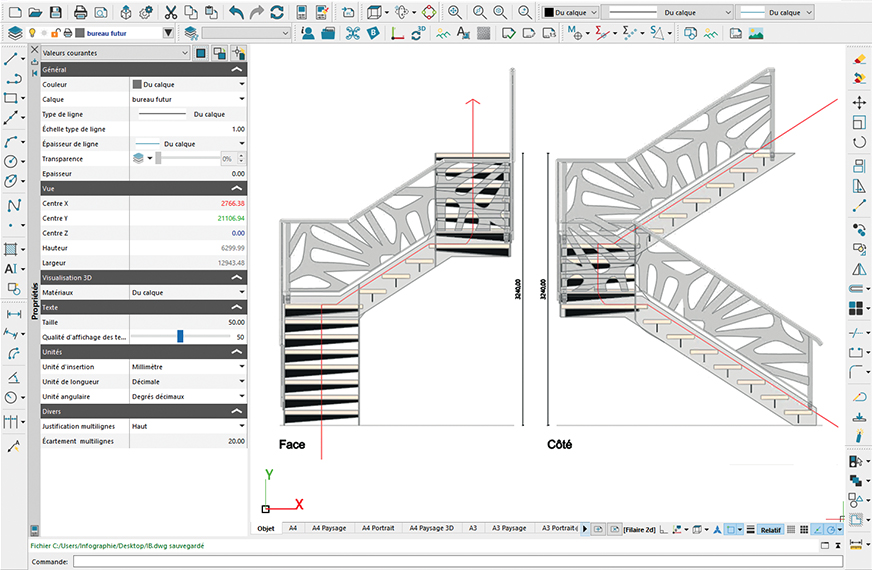Click the Filaire 2d visual style label
872x570 pixels.
point(640,528)
